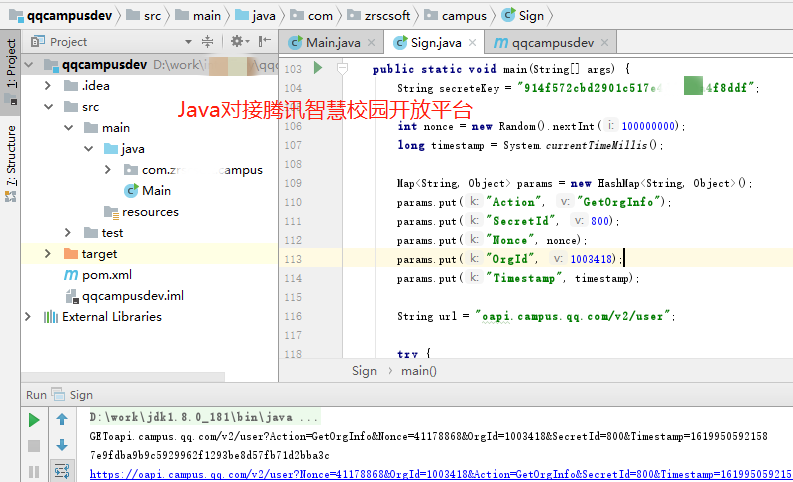The image size is (793, 482).
Task: Open the https oapi.campus.qq.com console link
Action: tap(440, 474)
